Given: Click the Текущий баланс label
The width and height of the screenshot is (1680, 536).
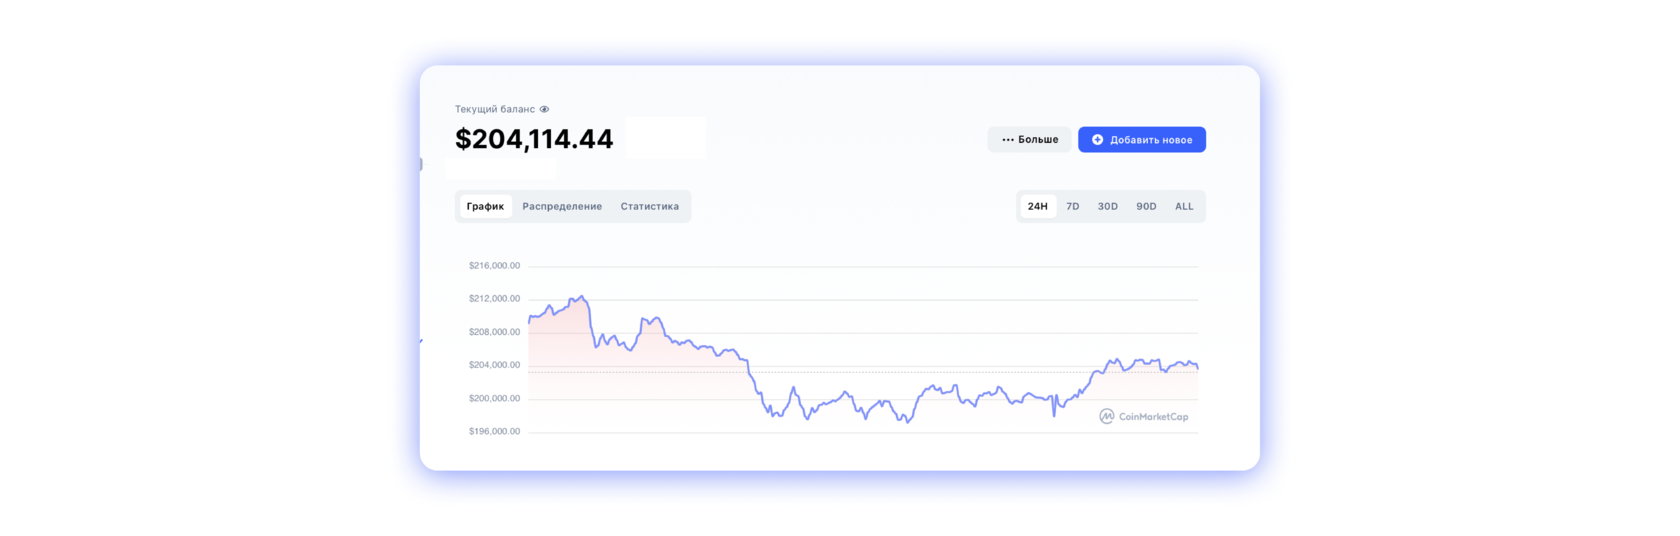Looking at the screenshot, I should click(494, 109).
